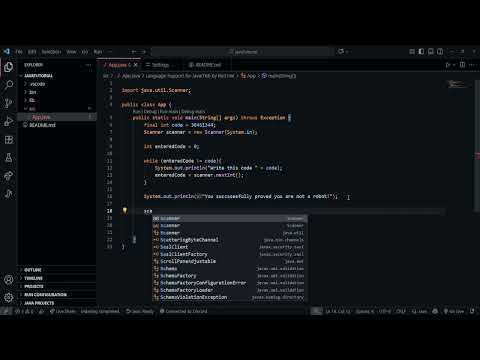Click the command center search box

point(242,52)
